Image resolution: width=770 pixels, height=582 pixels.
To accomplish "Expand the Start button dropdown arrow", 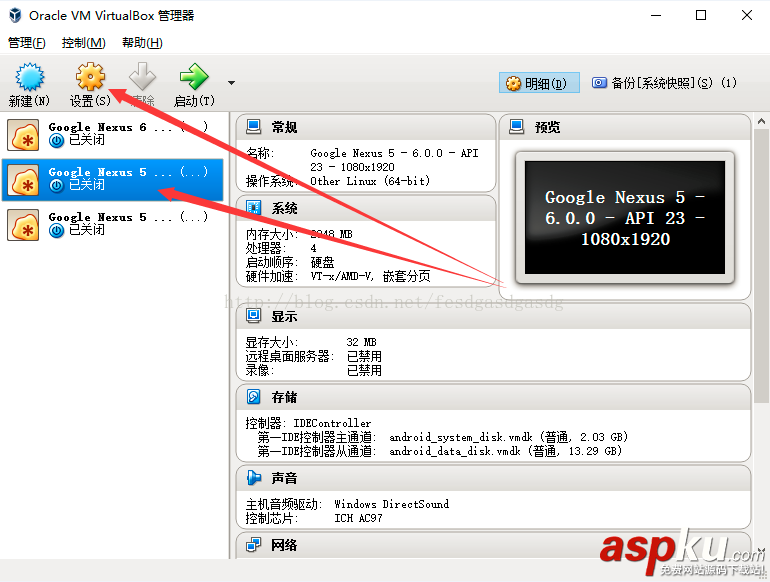I will (231, 83).
